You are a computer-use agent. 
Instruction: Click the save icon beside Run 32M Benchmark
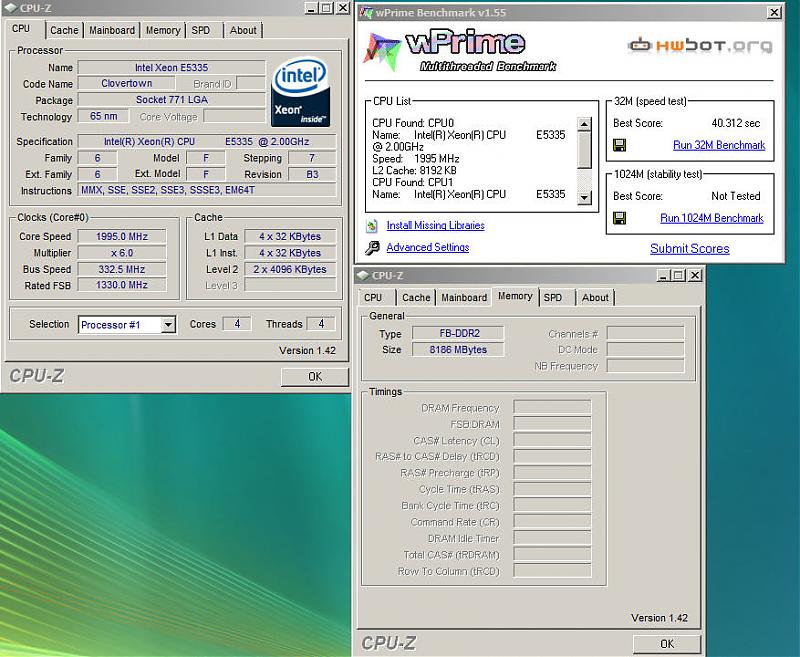click(x=619, y=145)
